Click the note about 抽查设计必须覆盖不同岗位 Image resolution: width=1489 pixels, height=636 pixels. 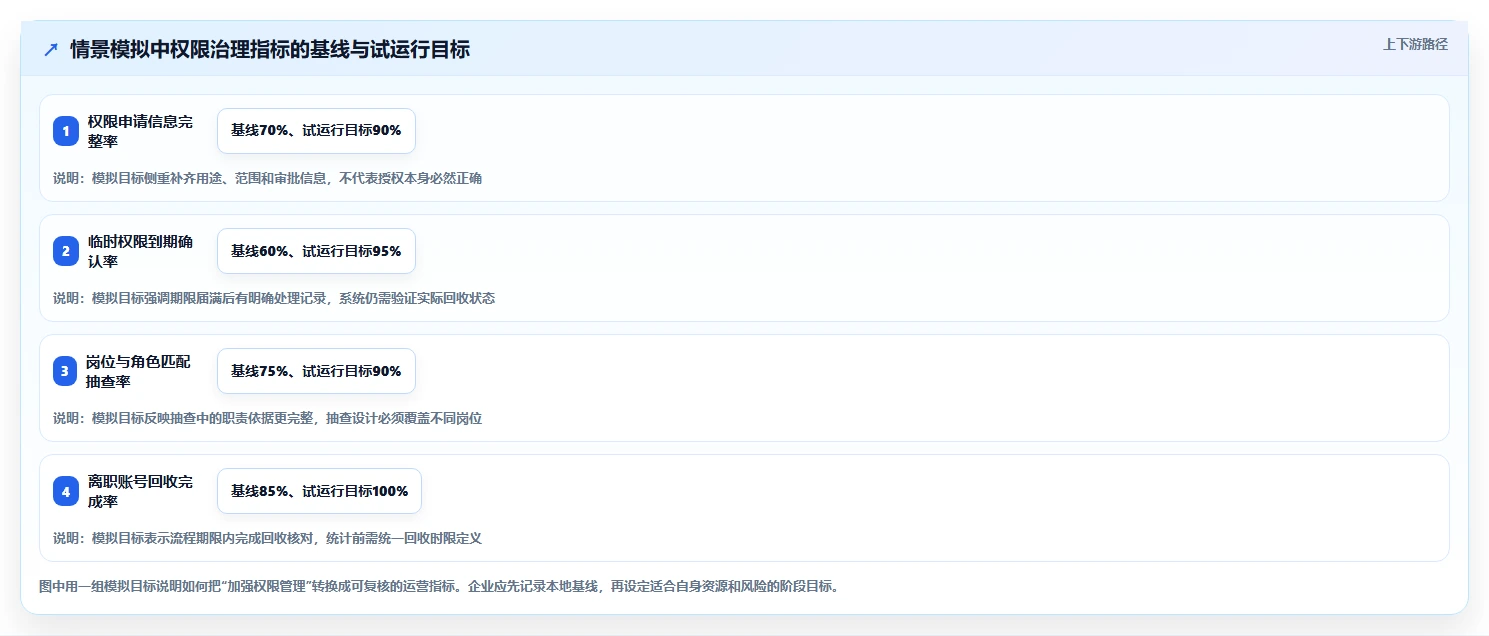pos(268,418)
